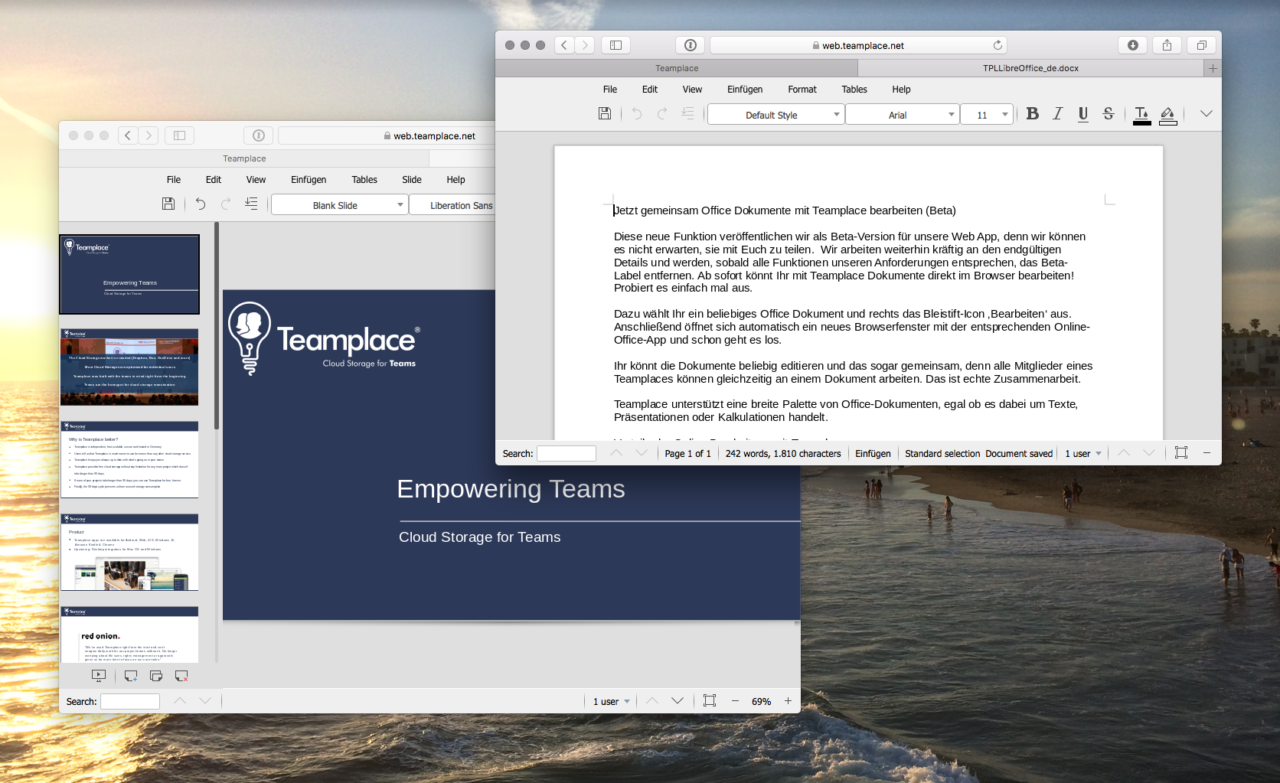Viewport: 1280px width, 783px height.
Task: Click the address bar showing web.teamplace.net in document window
Action: pos(858,45)
